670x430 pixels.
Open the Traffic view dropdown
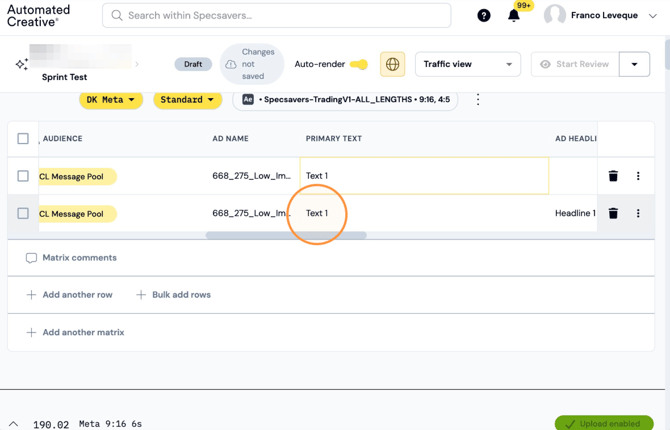467,64
